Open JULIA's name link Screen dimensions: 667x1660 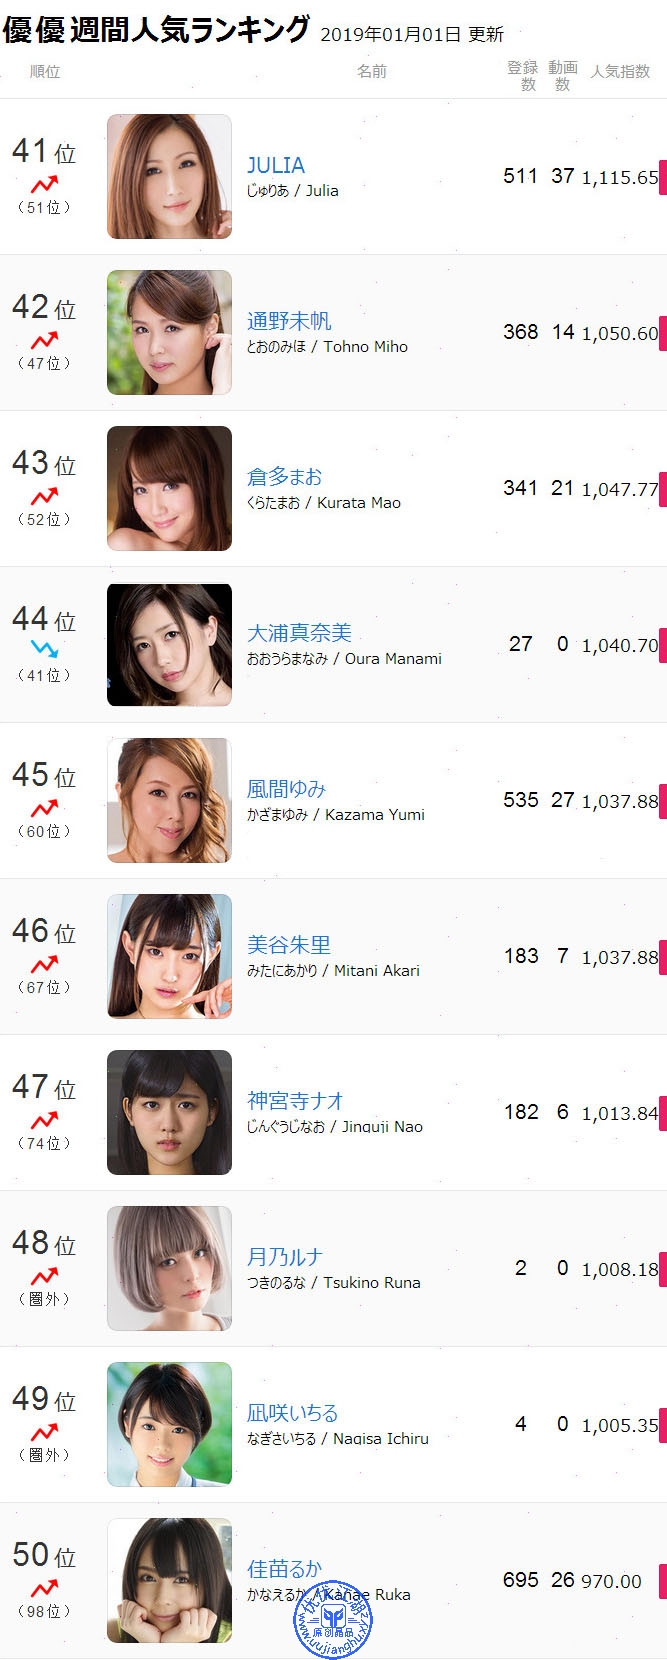(x=276, y=165)
